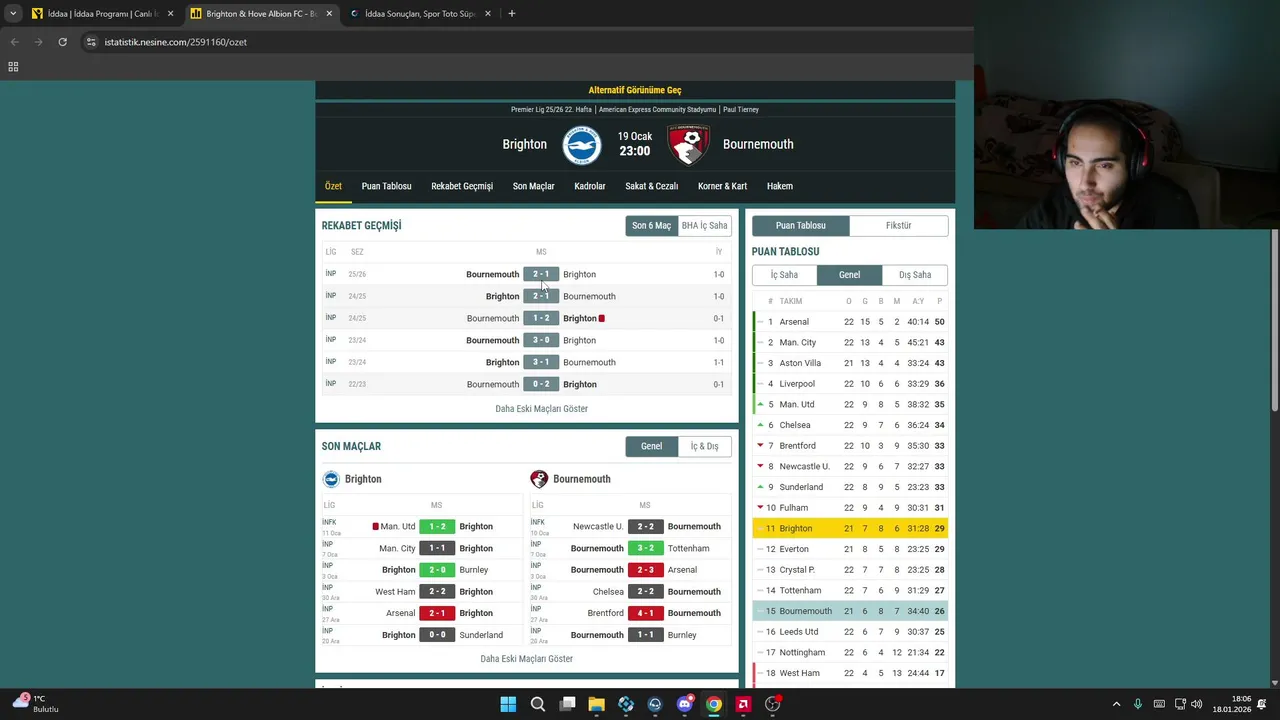Expand Daha Eski Maçları Göster under Son Maçlar
Image resolution: width=1280 pixels, height=720 pixels.
tap(526, 659)
